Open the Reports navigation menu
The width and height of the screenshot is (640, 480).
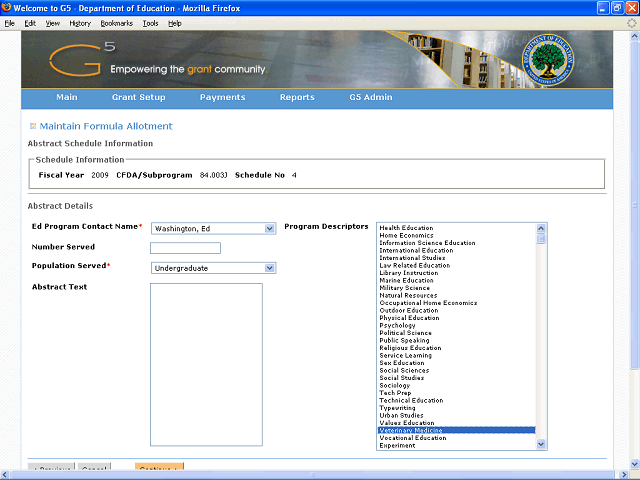[x=297, y=98]
